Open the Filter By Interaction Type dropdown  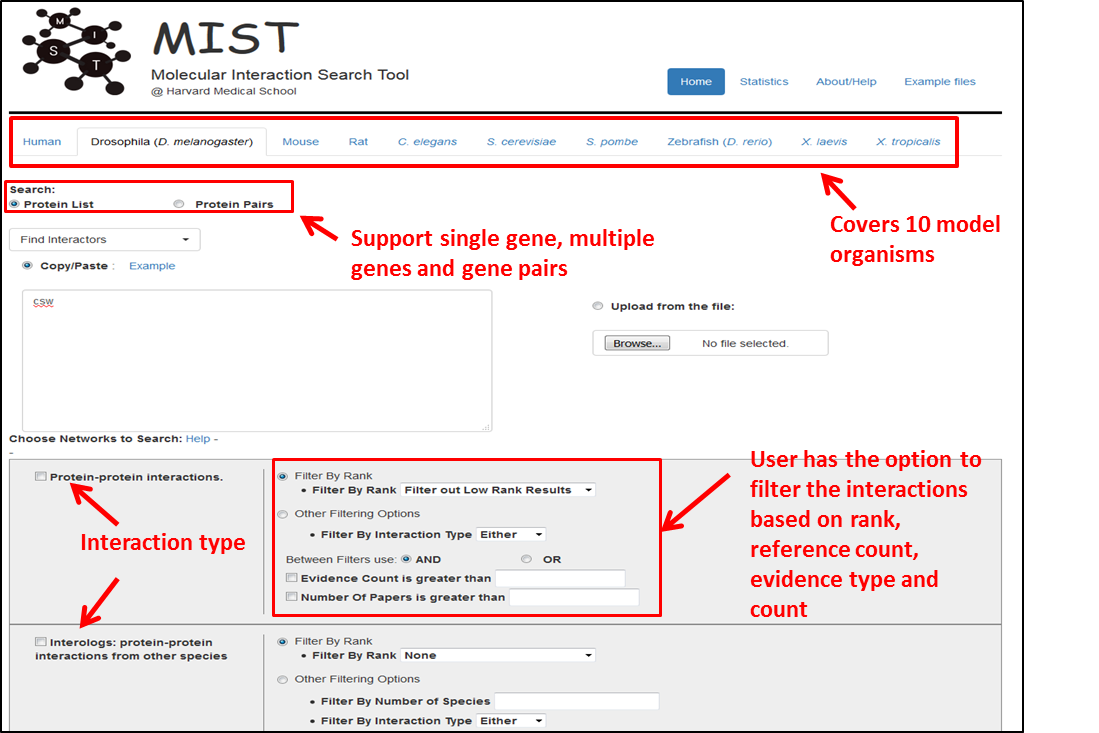(511, 535)
